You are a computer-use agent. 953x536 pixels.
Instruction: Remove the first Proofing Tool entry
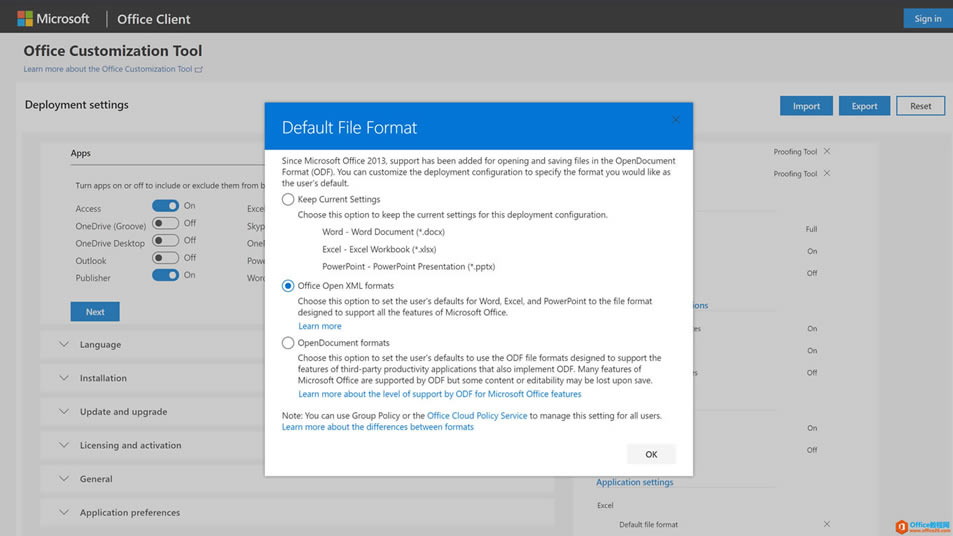pyautogui.click(x=827, y=152)
